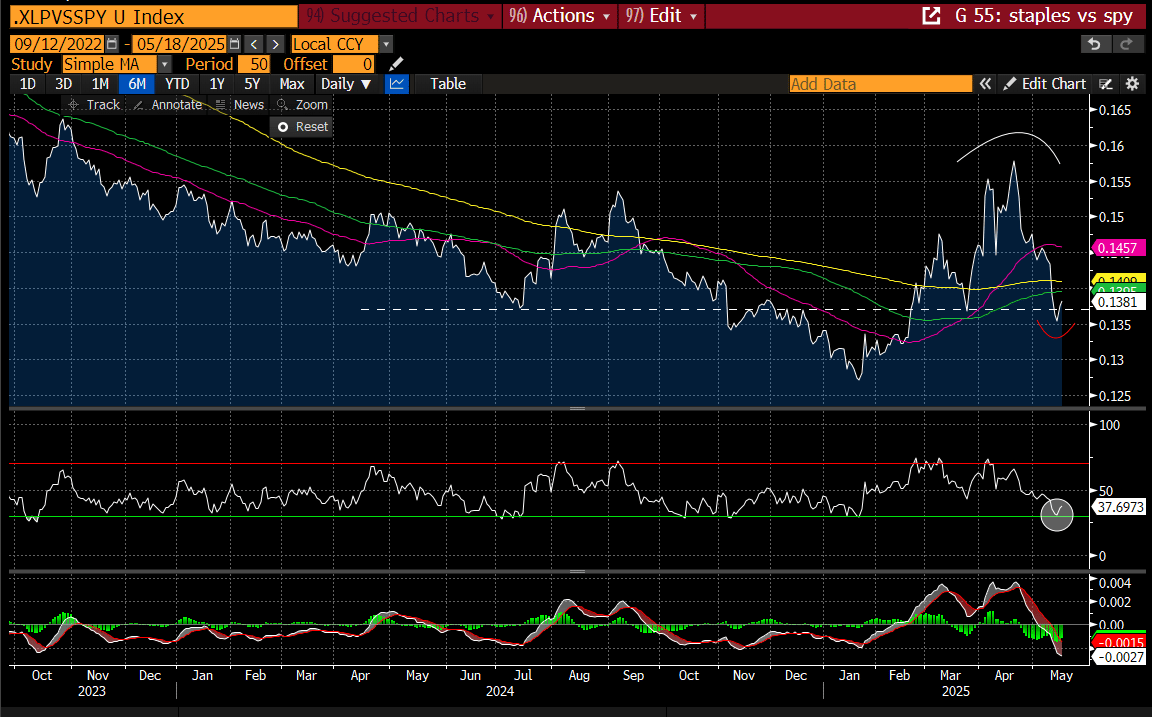Click the undo arrow
The height and width of the screenshot is (717, 1152).
[x=1095, y=44]
